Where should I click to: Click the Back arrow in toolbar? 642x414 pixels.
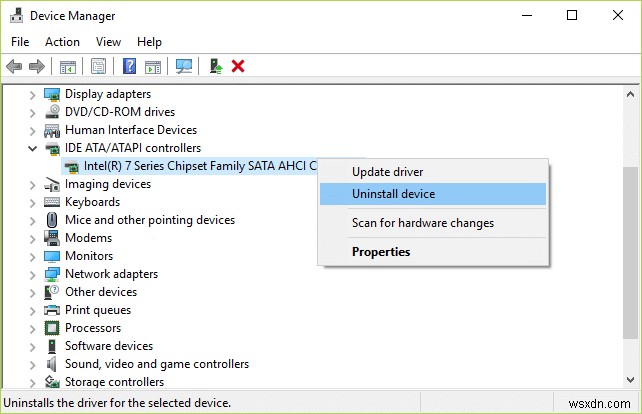(x=14, y=66)
